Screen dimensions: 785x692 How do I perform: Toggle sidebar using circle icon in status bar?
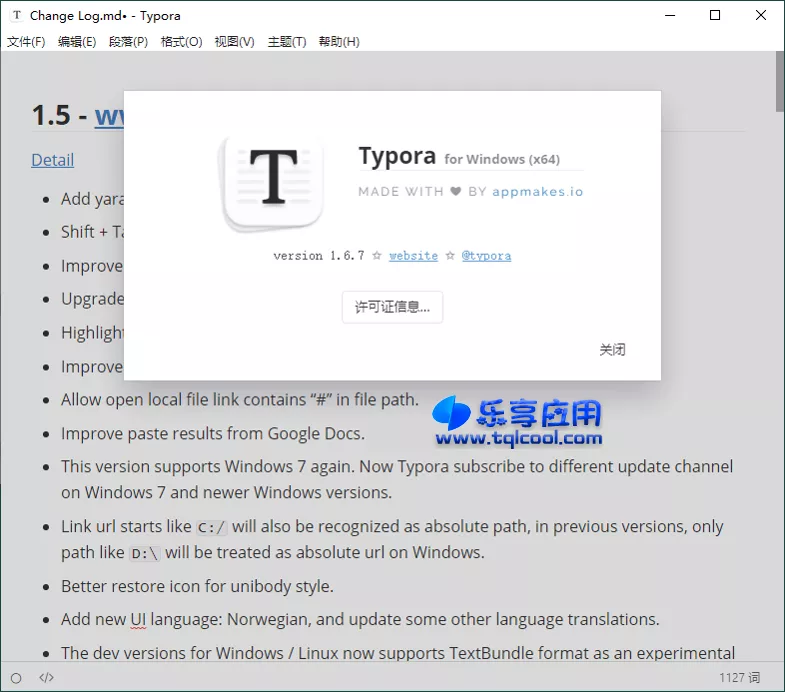tap(16, 678)
